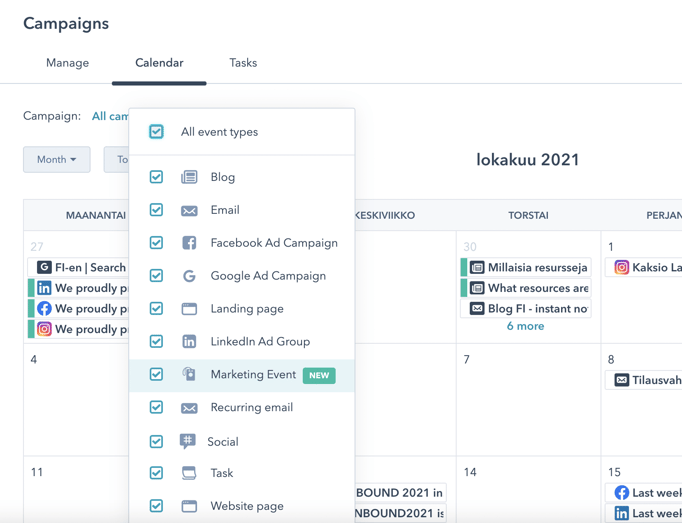Click the Blog newspaper icon in filter list
Viewport: 682px width, 523px height.
(x=189, y=177)
